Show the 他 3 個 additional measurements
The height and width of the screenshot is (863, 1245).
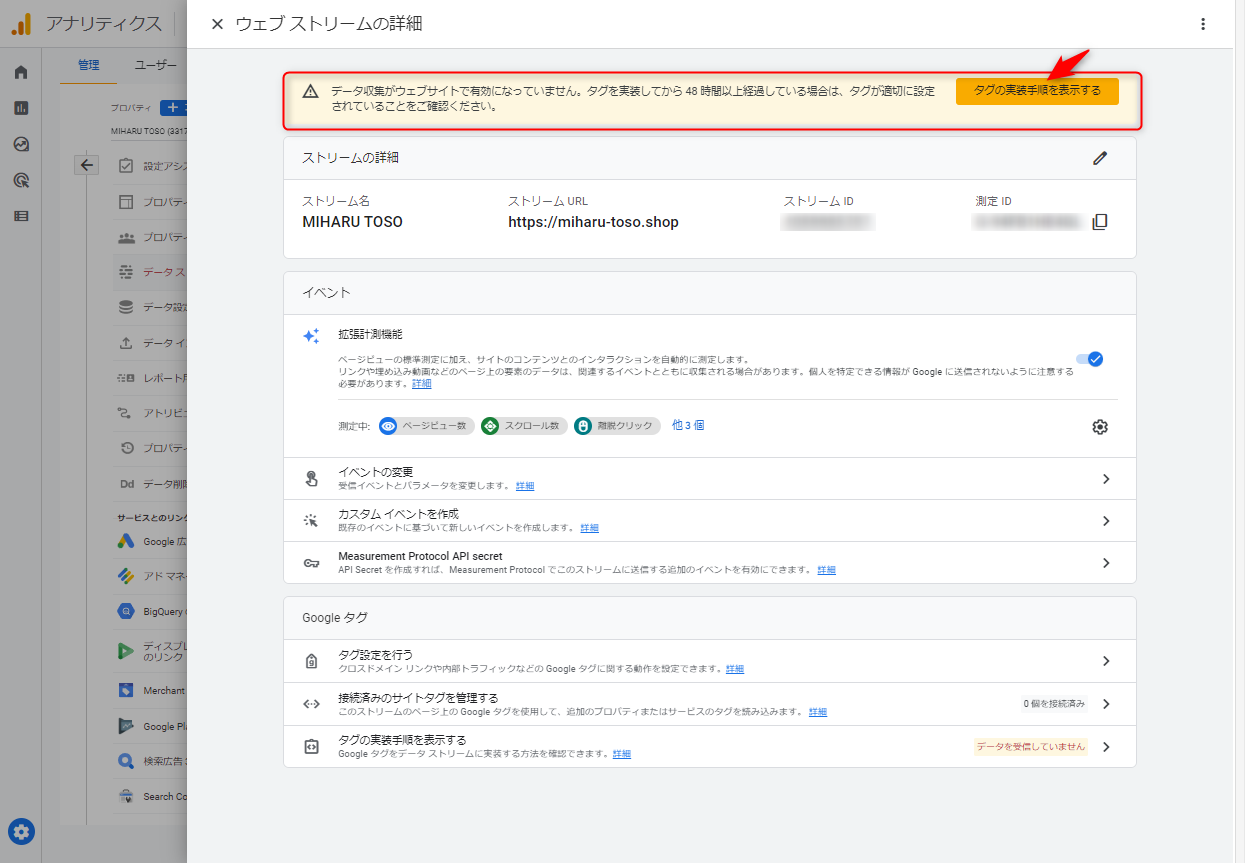(688, 425)
